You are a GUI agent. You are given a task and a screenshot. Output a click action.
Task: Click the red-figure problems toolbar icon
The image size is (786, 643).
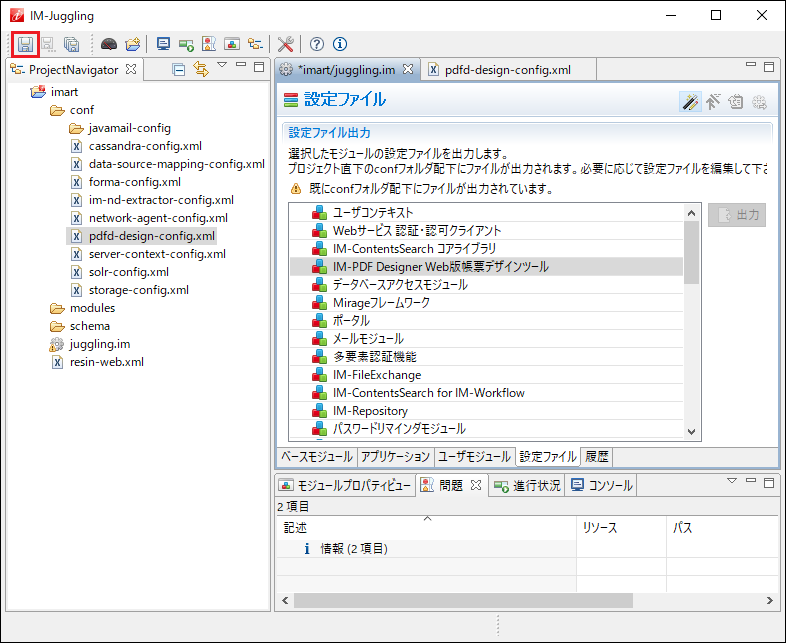click(209, 44)
